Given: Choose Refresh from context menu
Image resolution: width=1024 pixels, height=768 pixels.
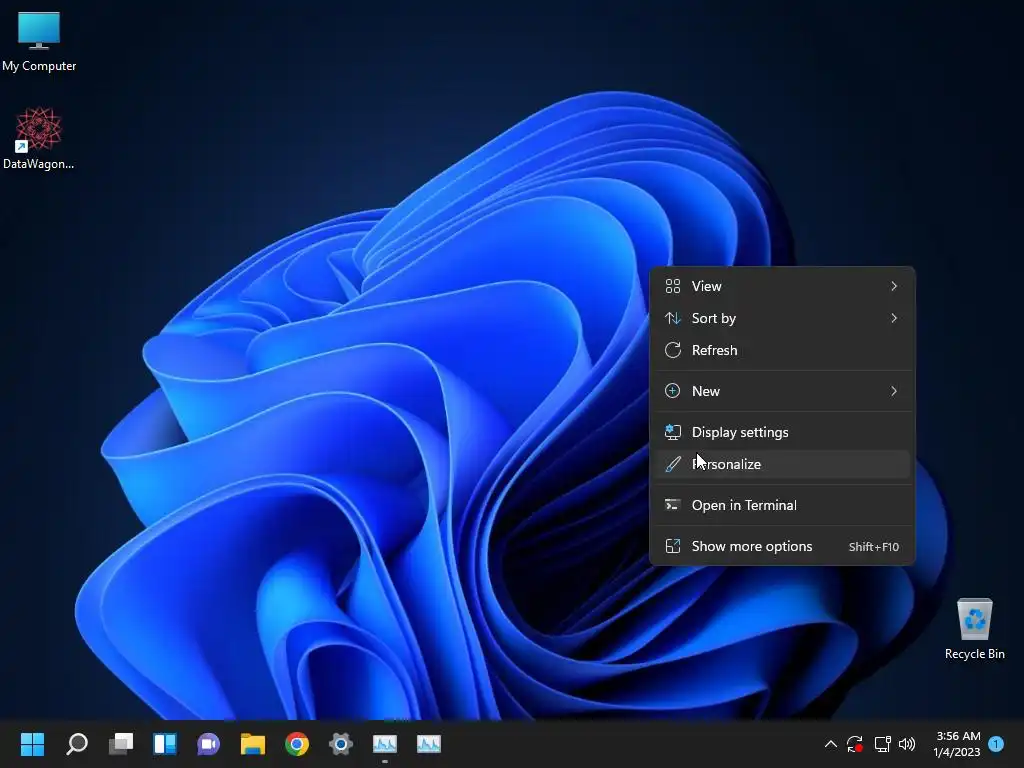Looking at the screenshot, I should [x=782, y=350].
